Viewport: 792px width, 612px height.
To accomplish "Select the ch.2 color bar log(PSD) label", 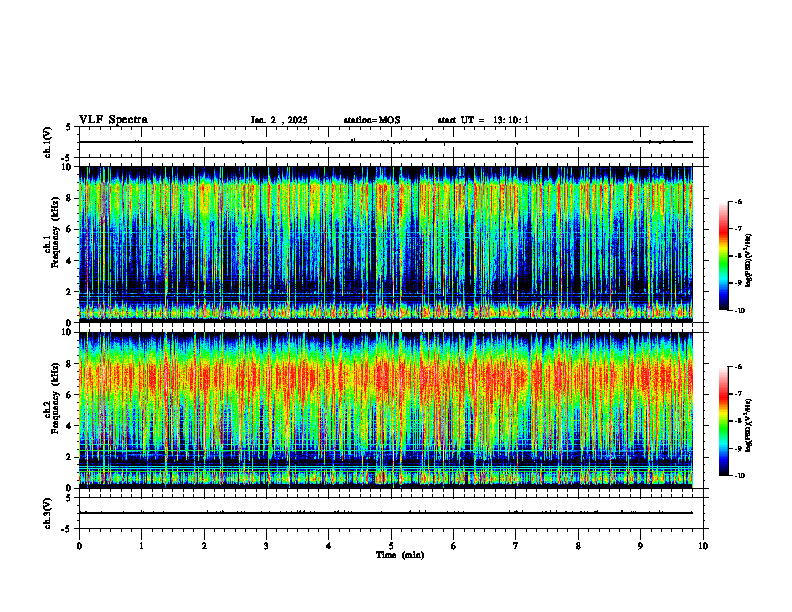I will pyautogui.click(x=749, y=425).
